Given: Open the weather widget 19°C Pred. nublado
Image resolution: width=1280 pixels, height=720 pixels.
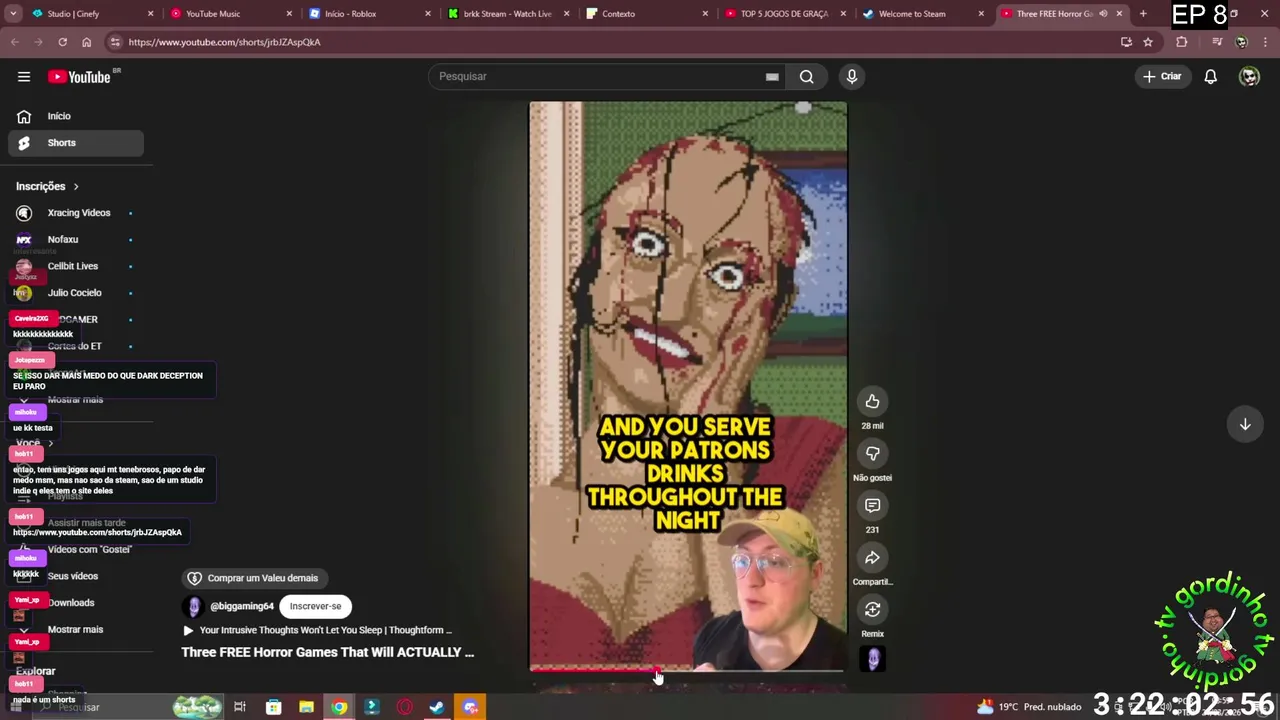Looking at the screenshot, I should [1028, 707].
